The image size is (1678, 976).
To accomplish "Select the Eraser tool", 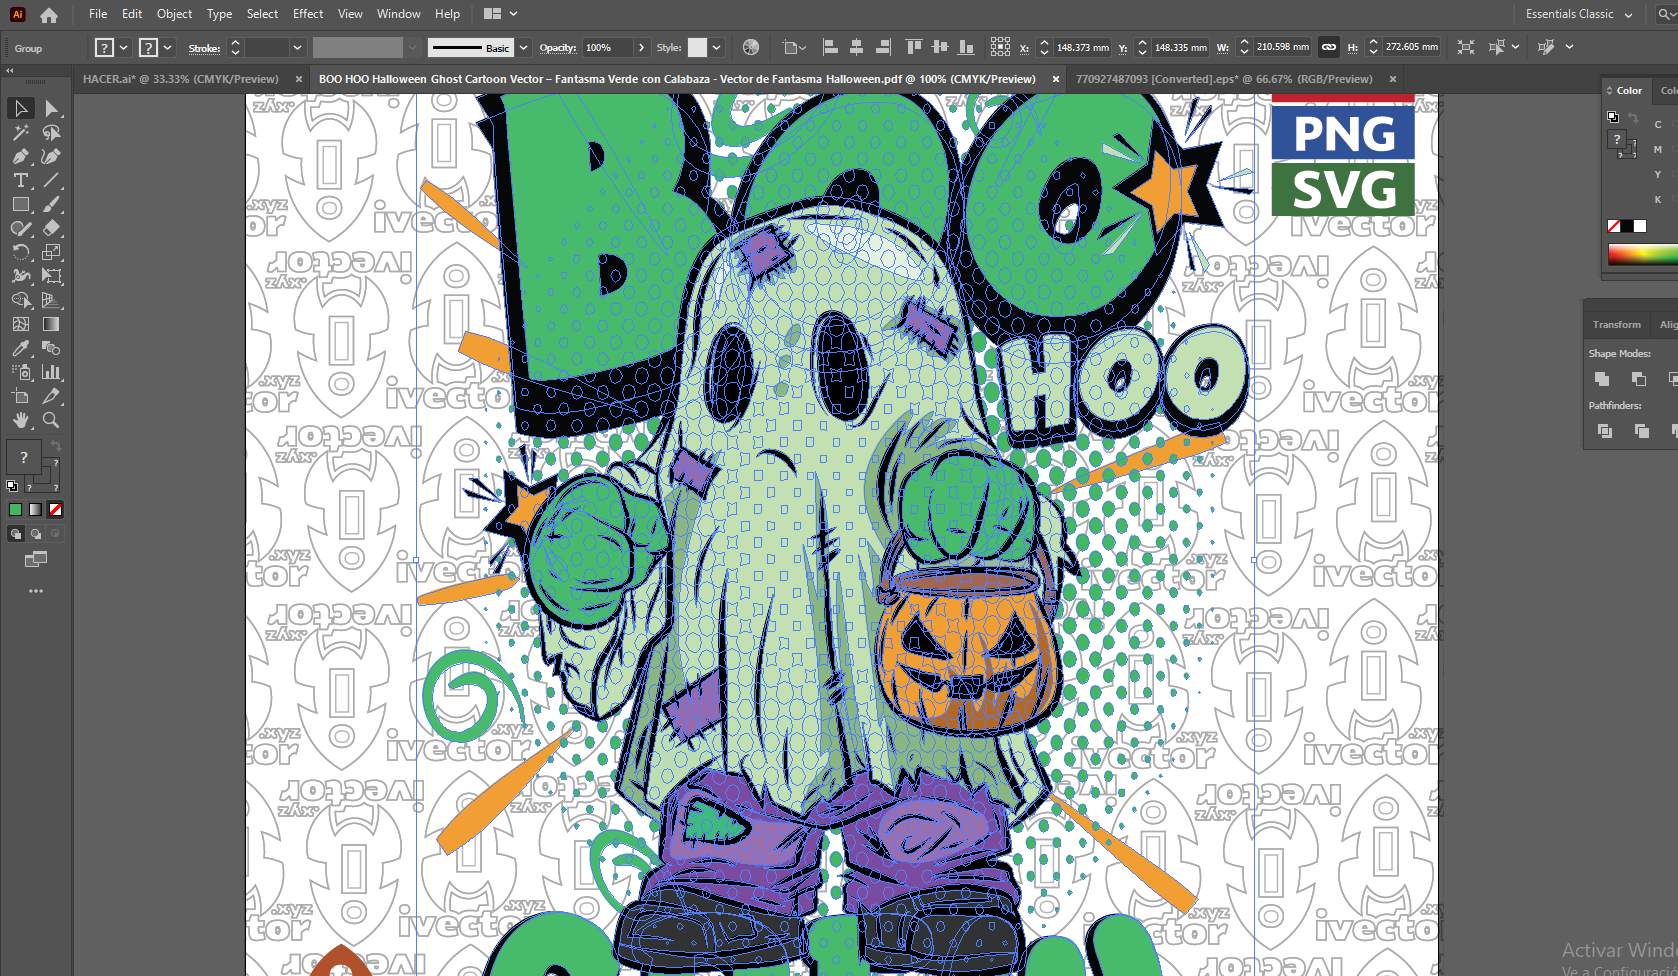I will [52, 228].
